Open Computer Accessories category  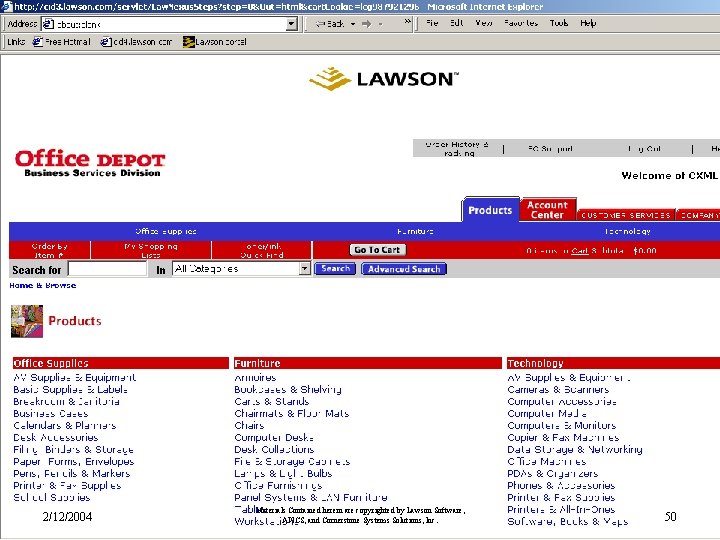coord(562,401)
